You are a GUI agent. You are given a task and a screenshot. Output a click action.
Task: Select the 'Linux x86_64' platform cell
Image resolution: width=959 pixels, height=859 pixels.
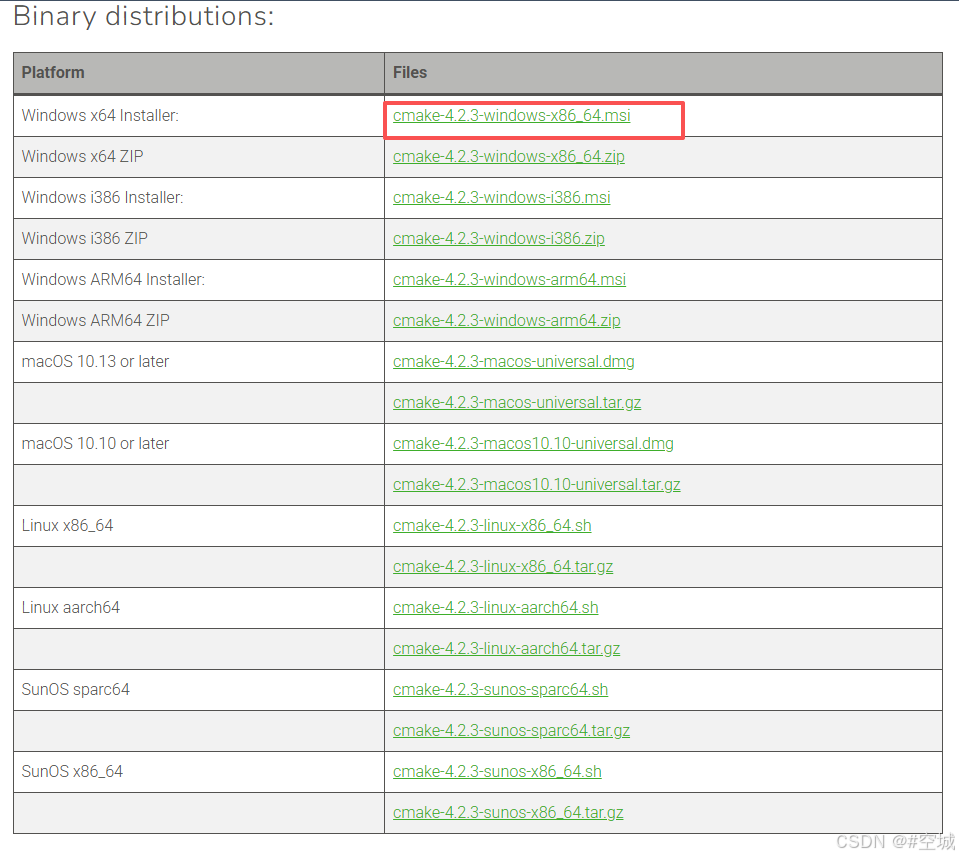tap(199, 526)
